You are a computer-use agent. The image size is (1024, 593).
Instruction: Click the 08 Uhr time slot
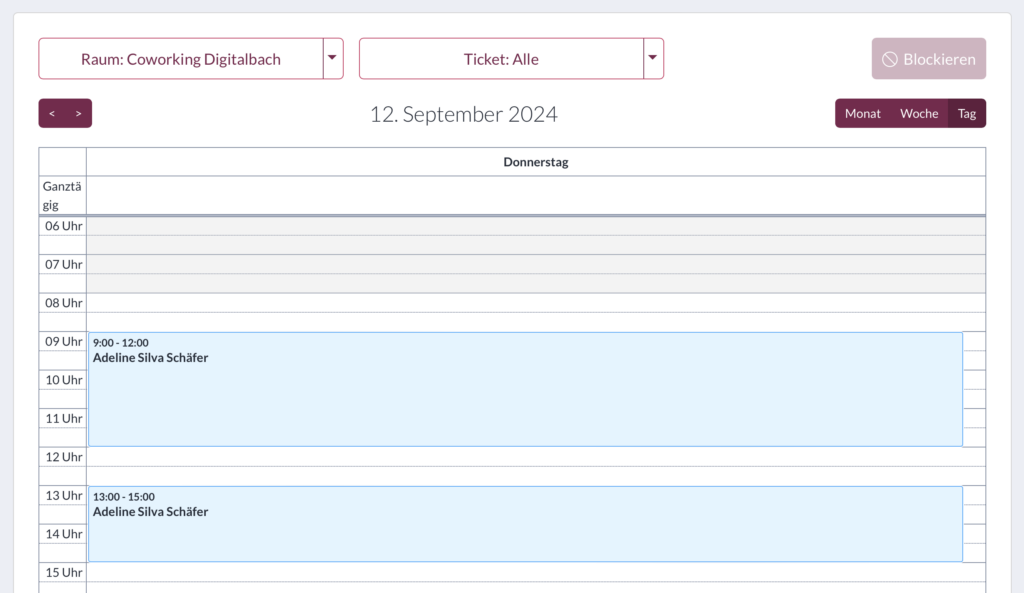coord(535,303)
